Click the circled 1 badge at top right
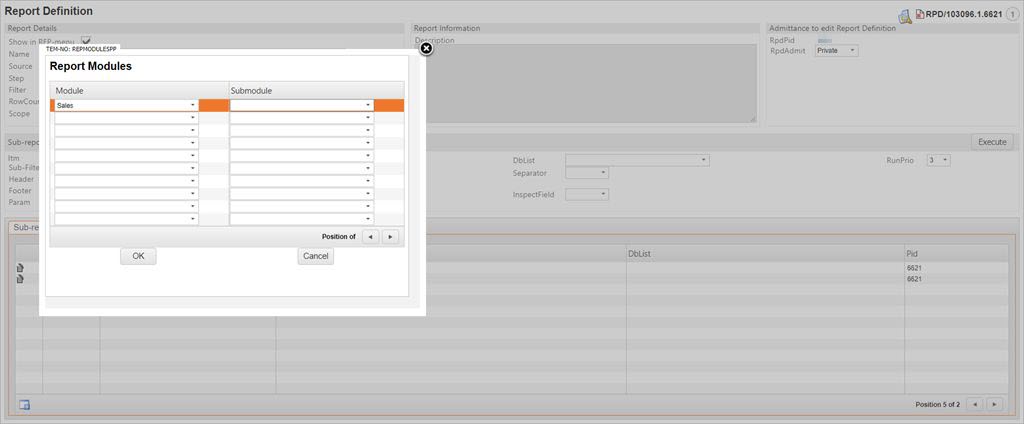Screen dimensions: 1024x424 [x=1011, y=15]
